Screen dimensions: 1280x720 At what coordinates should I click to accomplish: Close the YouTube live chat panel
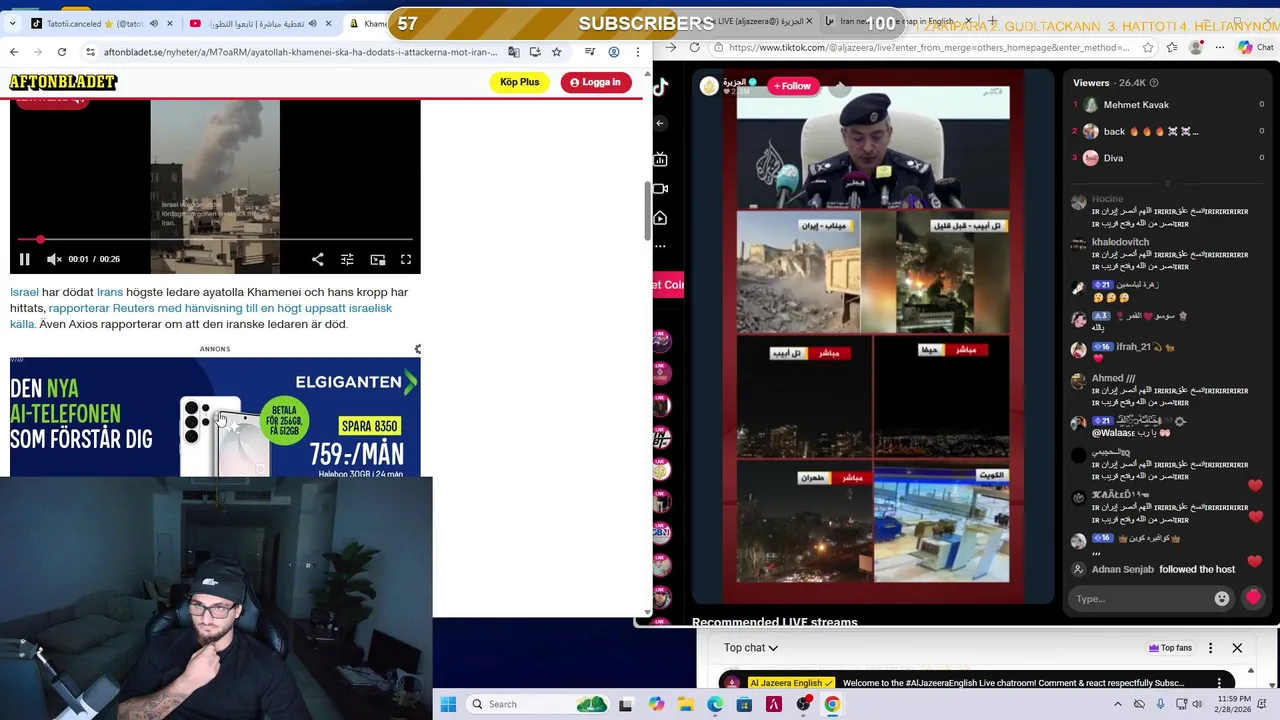click(x=1237, y=648)
